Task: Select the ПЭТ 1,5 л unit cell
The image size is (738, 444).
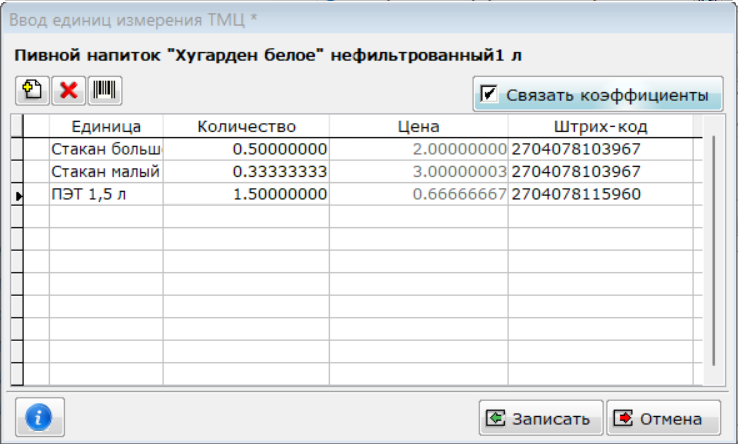Action: click(x=106, y=194)
